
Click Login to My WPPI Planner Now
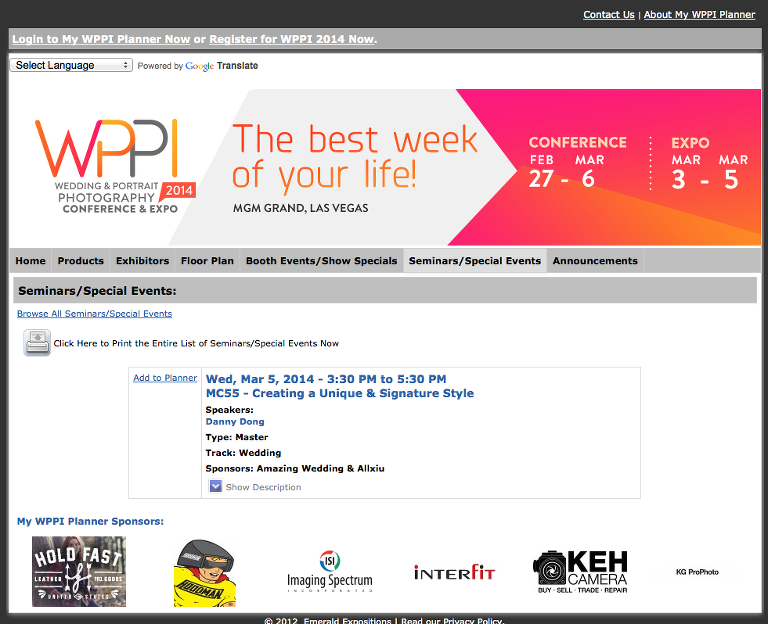pos(101,40)
